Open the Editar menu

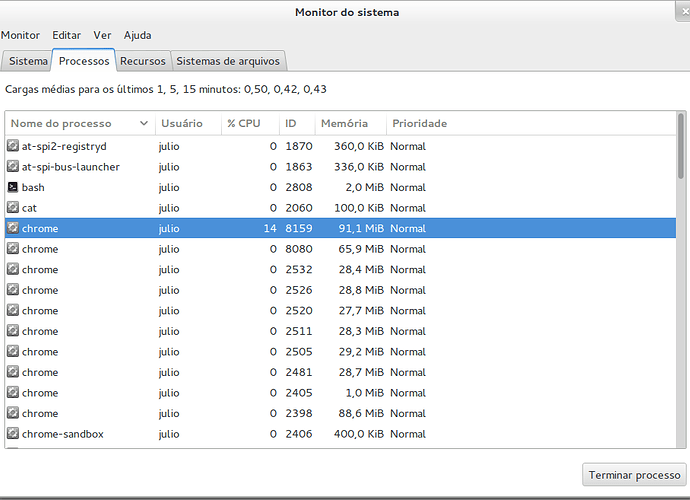click(x=66, y=35)
